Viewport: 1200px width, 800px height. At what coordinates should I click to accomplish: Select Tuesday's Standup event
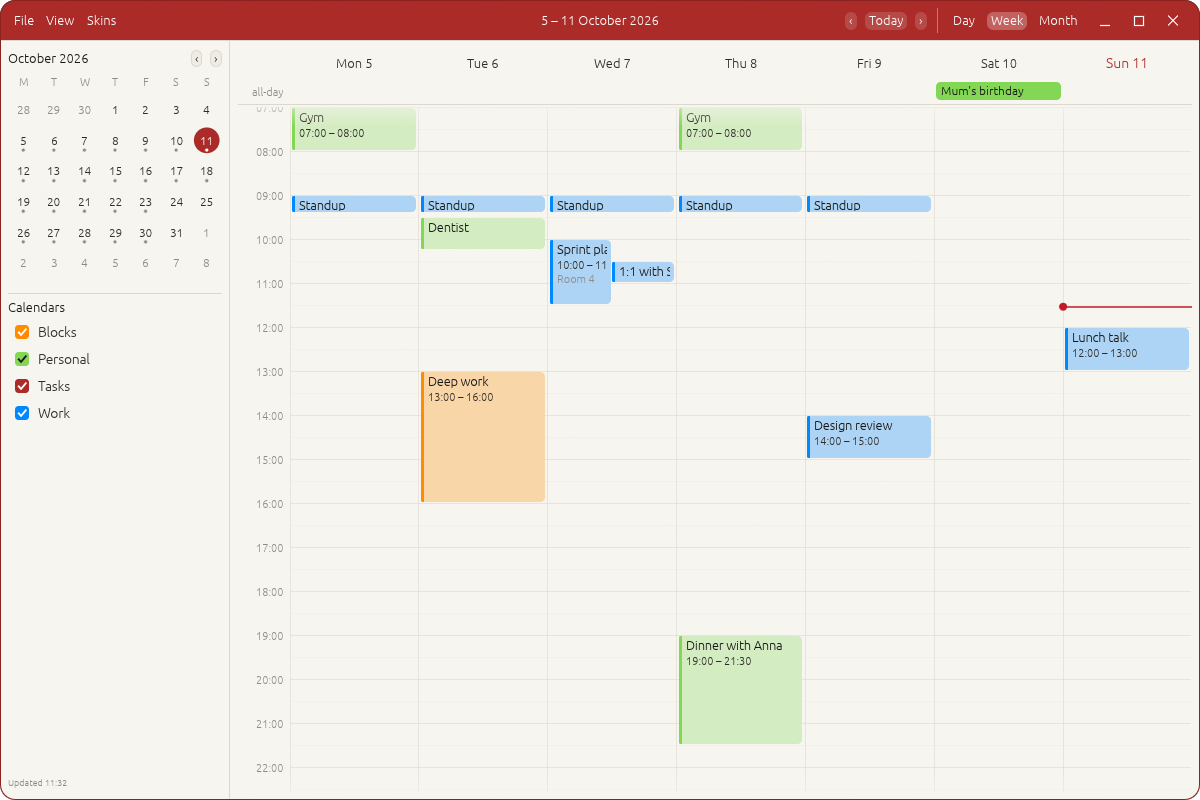coord(483,204)
